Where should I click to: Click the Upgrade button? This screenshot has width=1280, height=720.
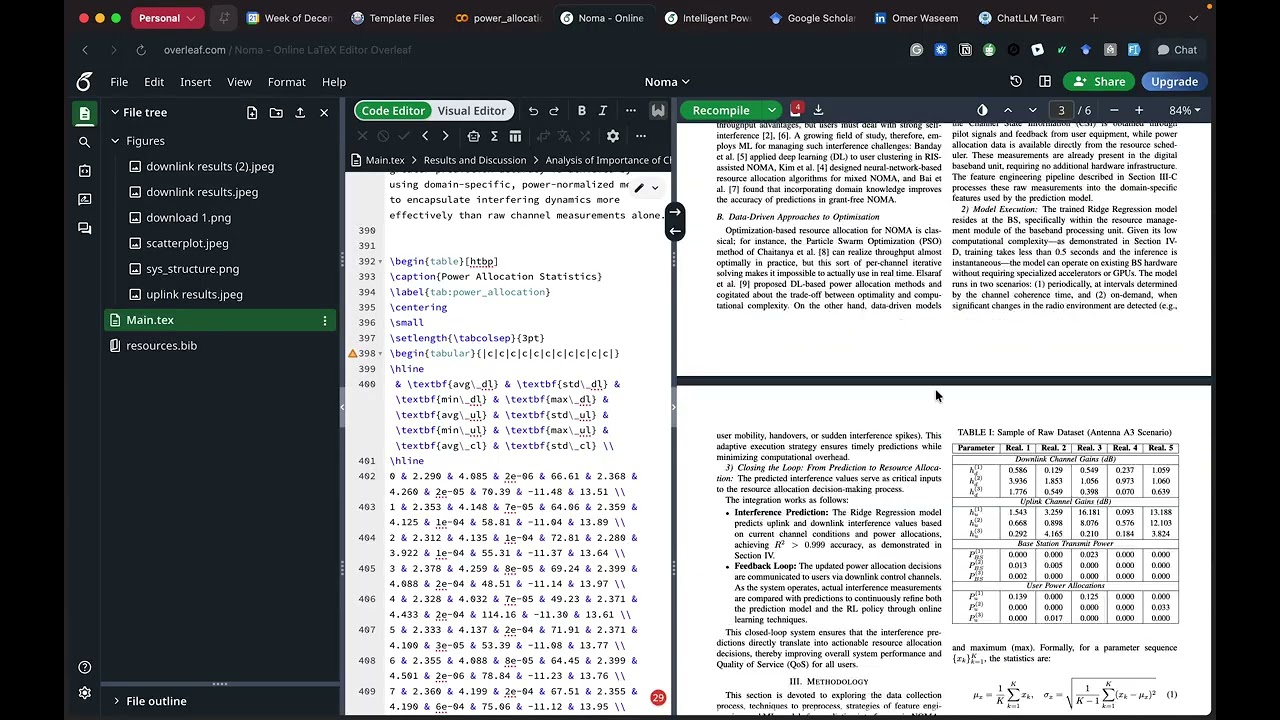click(1174, 82)
